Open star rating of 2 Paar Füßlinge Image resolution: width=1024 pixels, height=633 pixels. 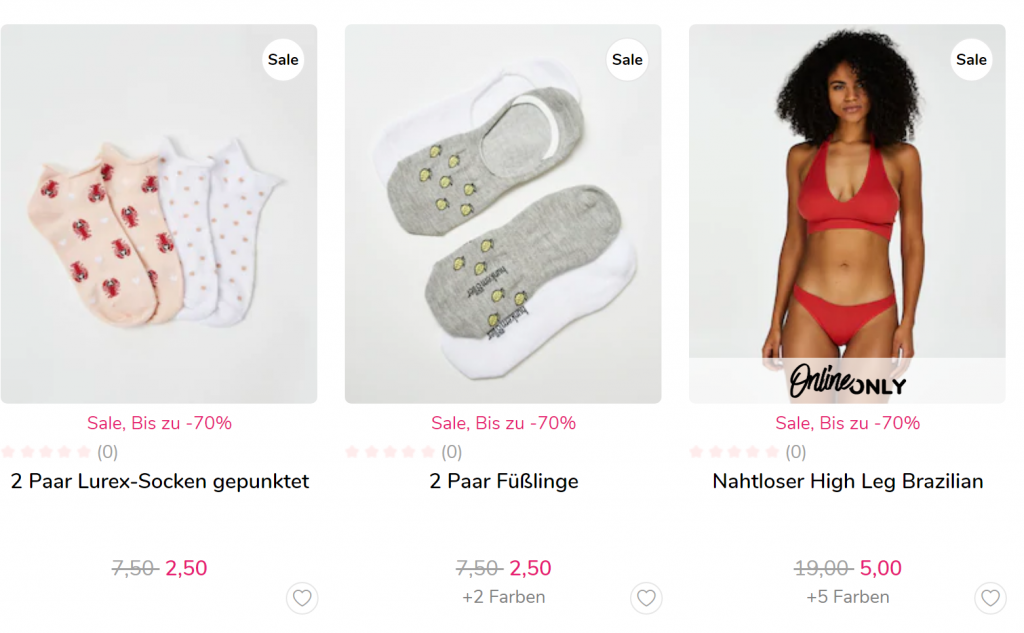391,452
